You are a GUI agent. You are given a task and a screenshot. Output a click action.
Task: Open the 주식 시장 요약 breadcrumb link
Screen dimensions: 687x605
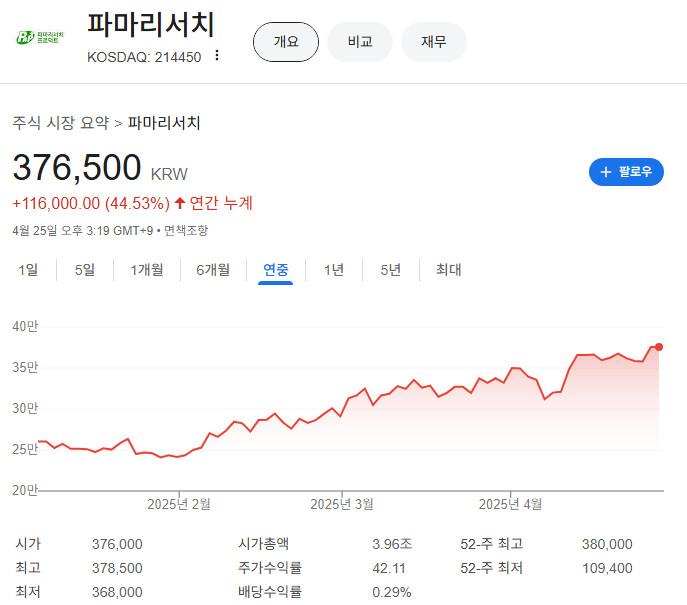[x=60, y=123]
